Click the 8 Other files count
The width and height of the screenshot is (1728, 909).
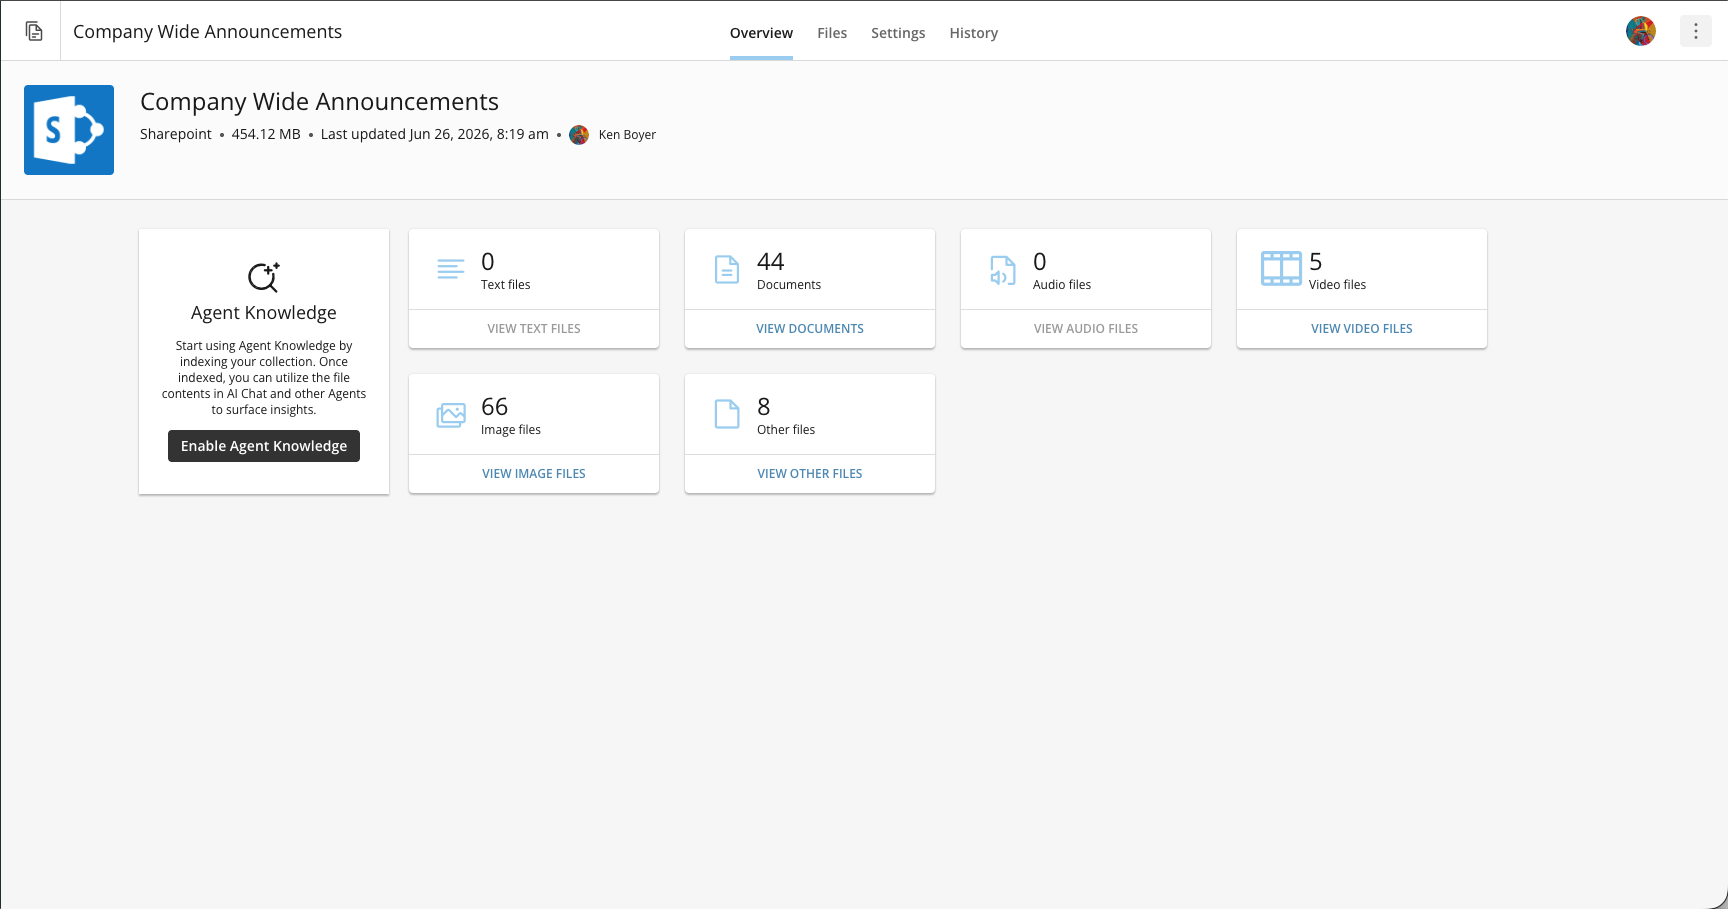[x=763, y=407]
